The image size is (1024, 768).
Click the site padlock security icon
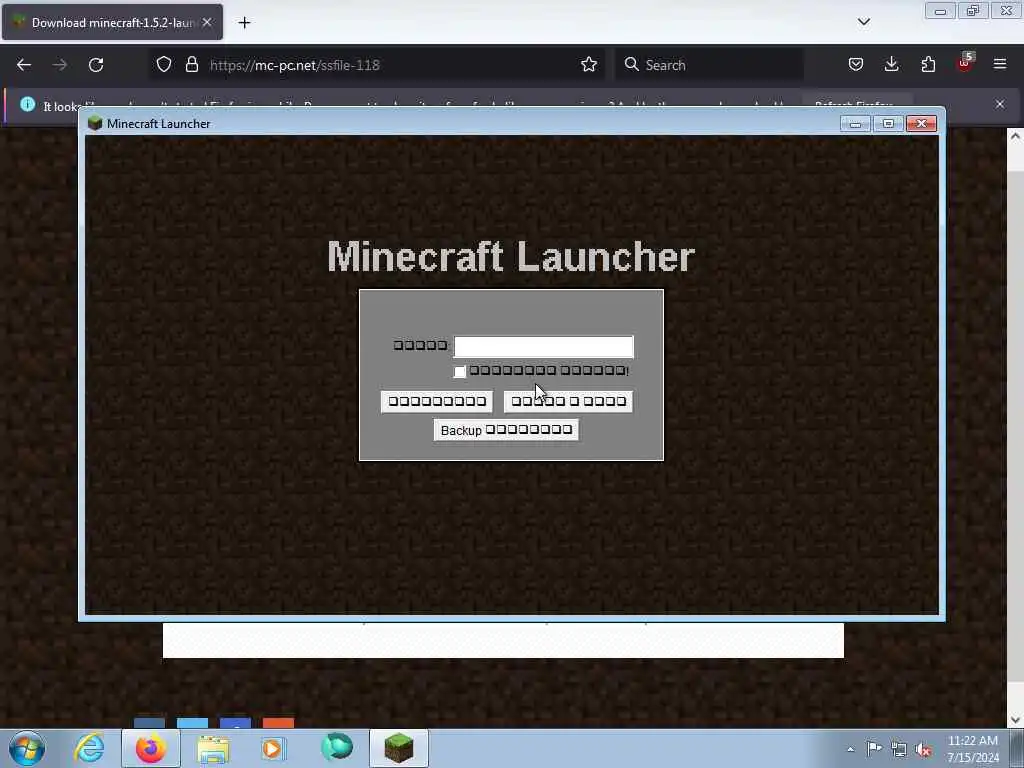pyautogui.click(x=191, y=64)
